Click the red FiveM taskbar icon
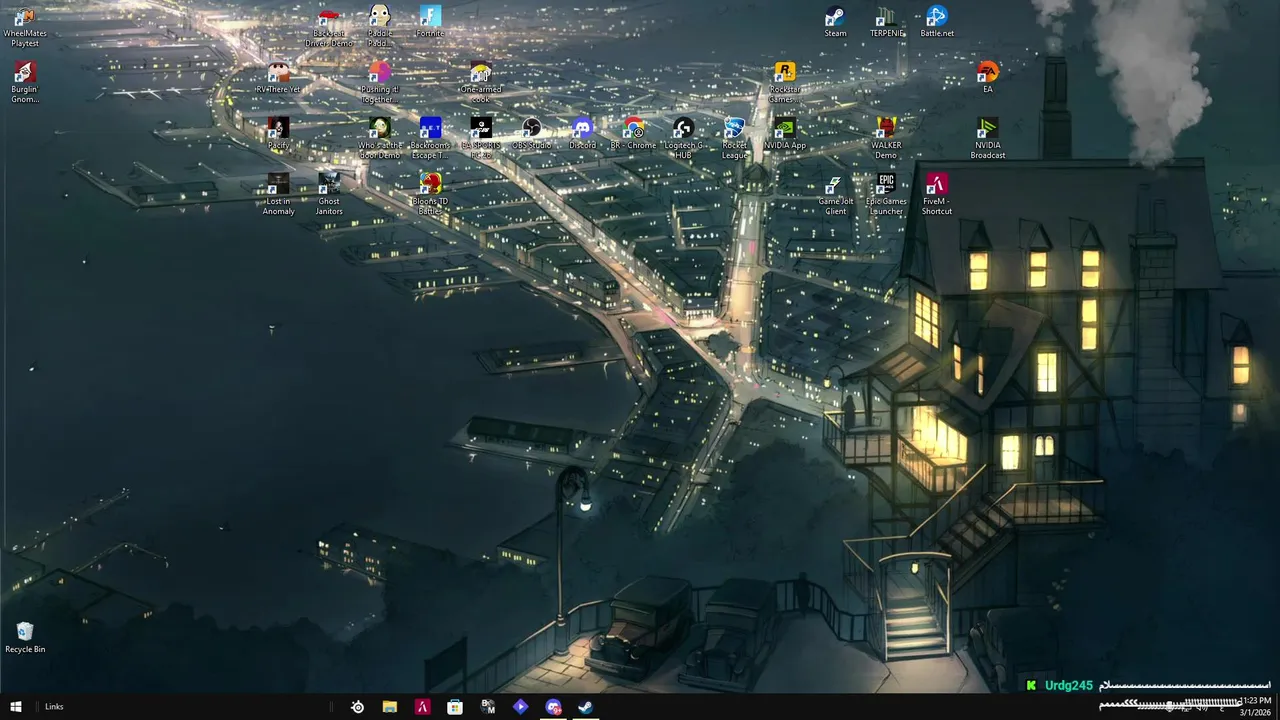 pyautogui.click(x=423, y=707)
